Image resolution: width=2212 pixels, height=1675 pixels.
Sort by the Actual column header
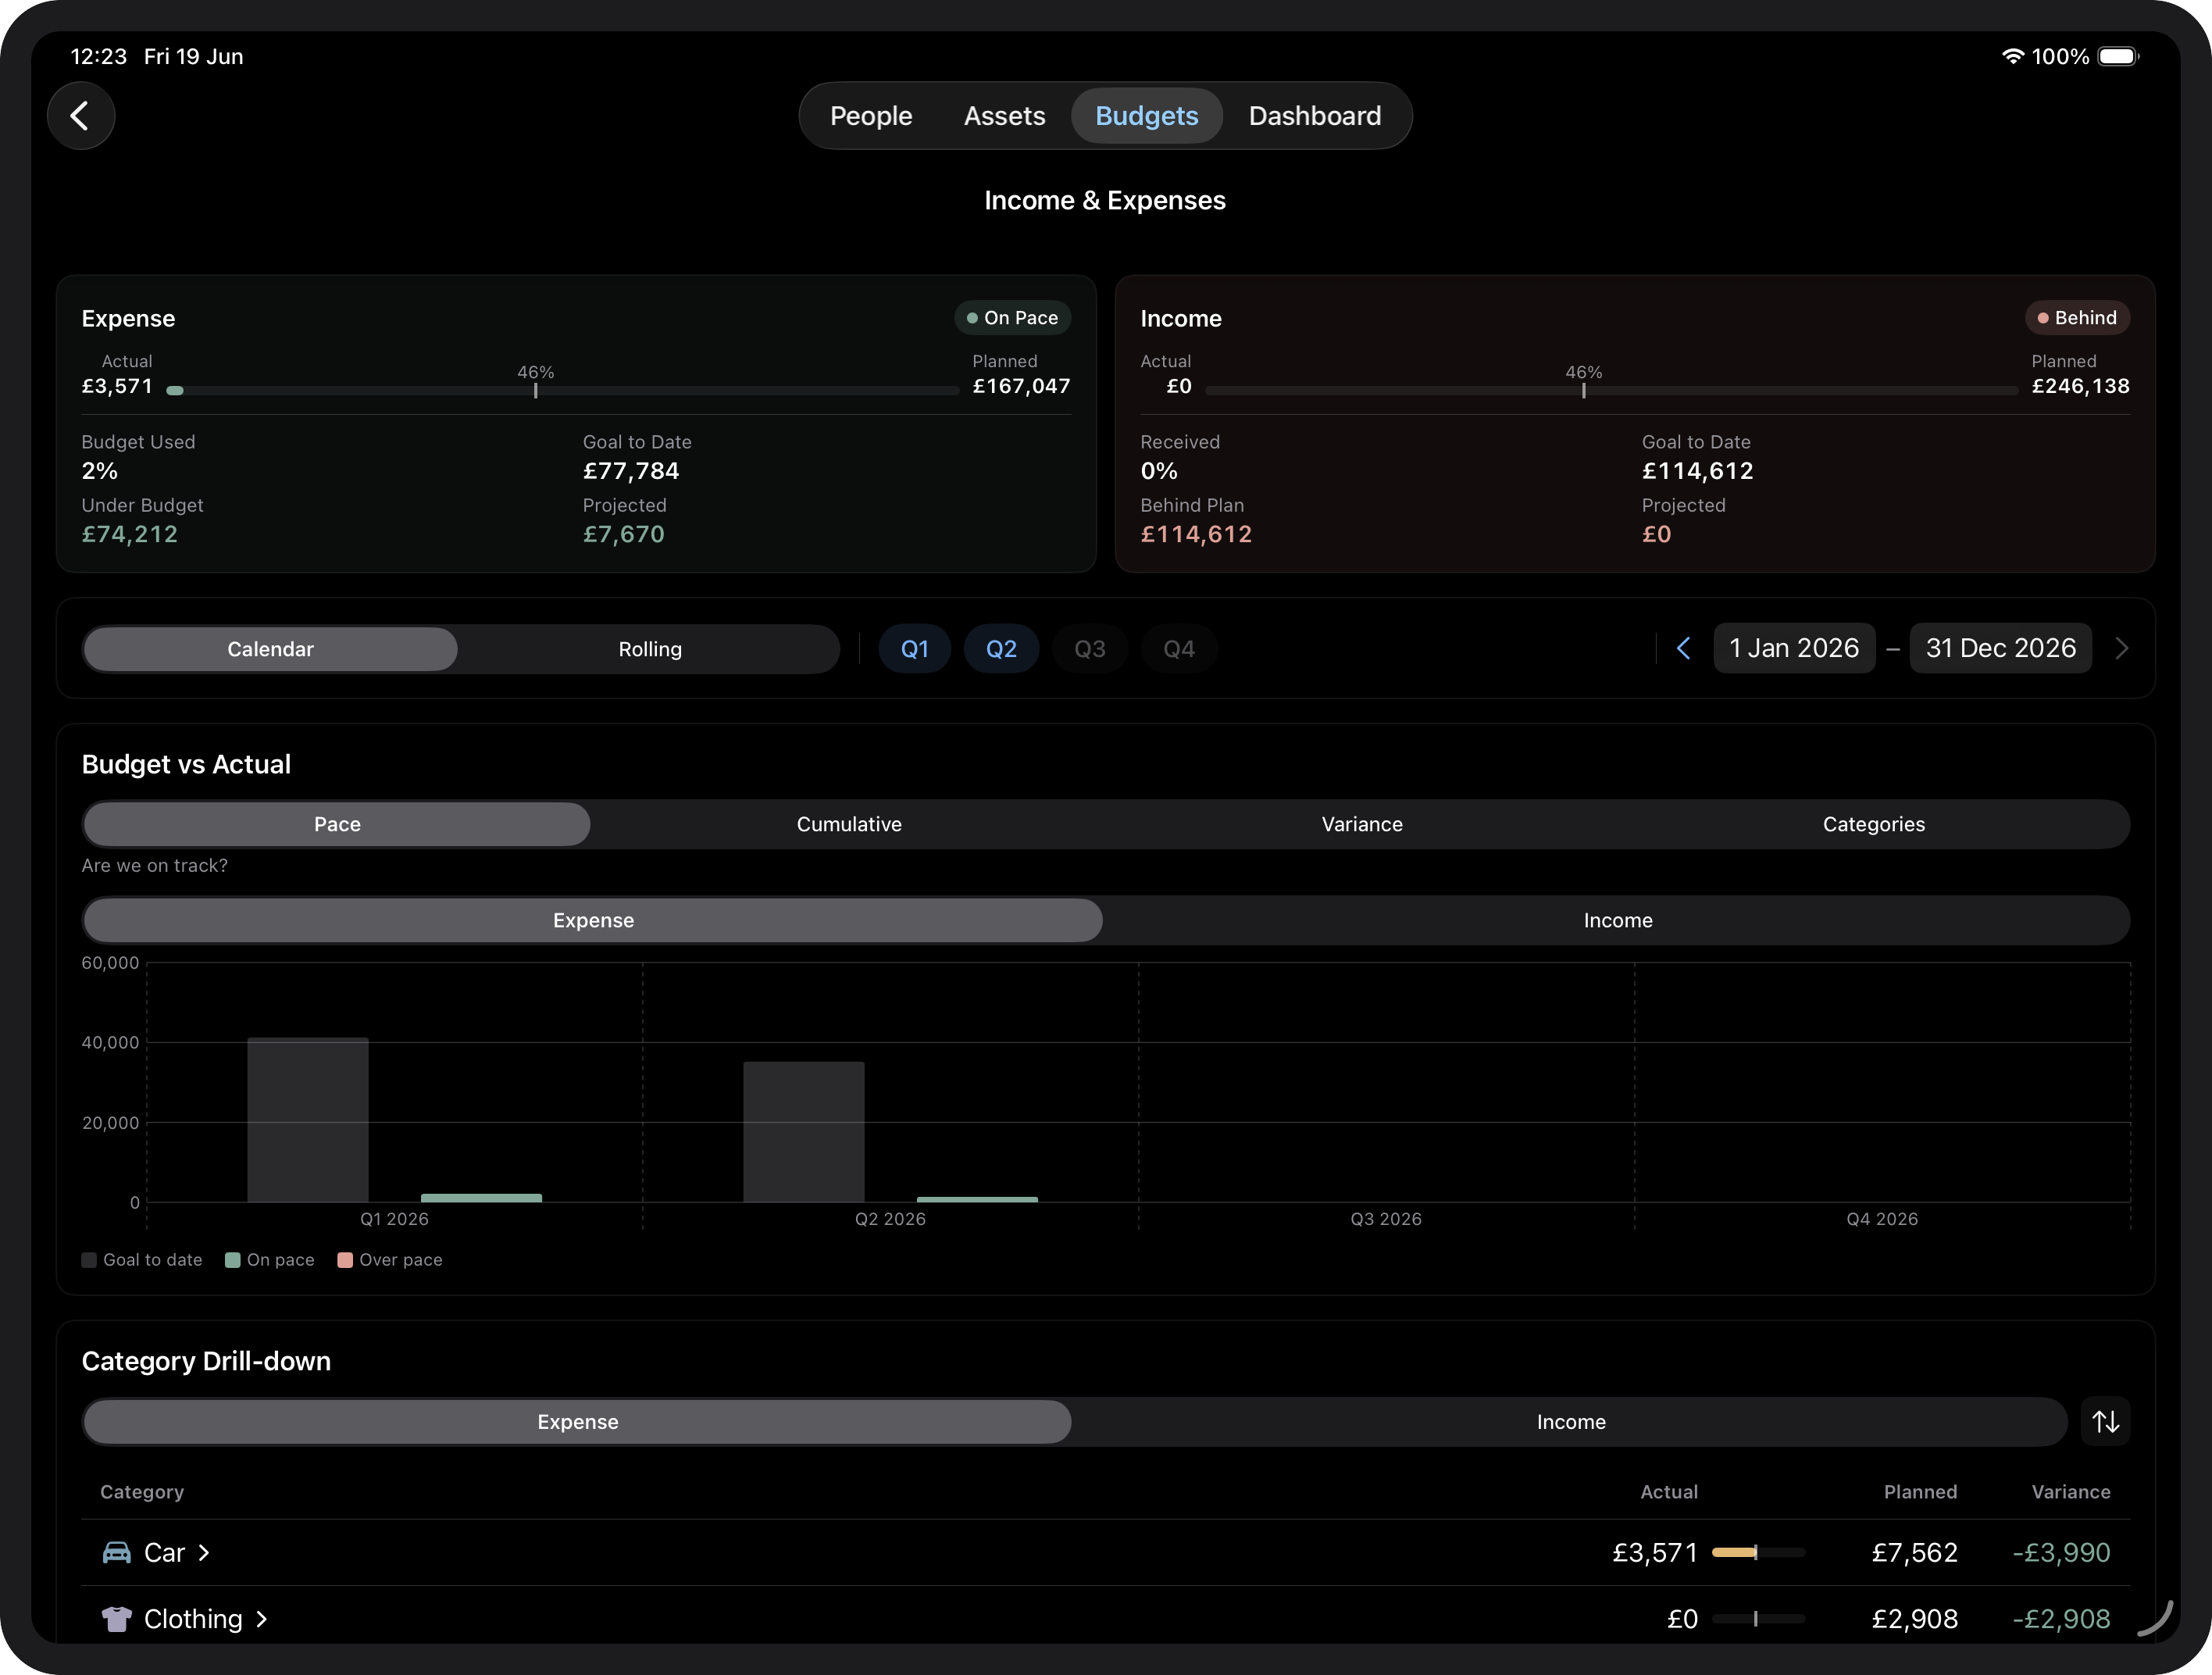[x=1669, y=1492]
